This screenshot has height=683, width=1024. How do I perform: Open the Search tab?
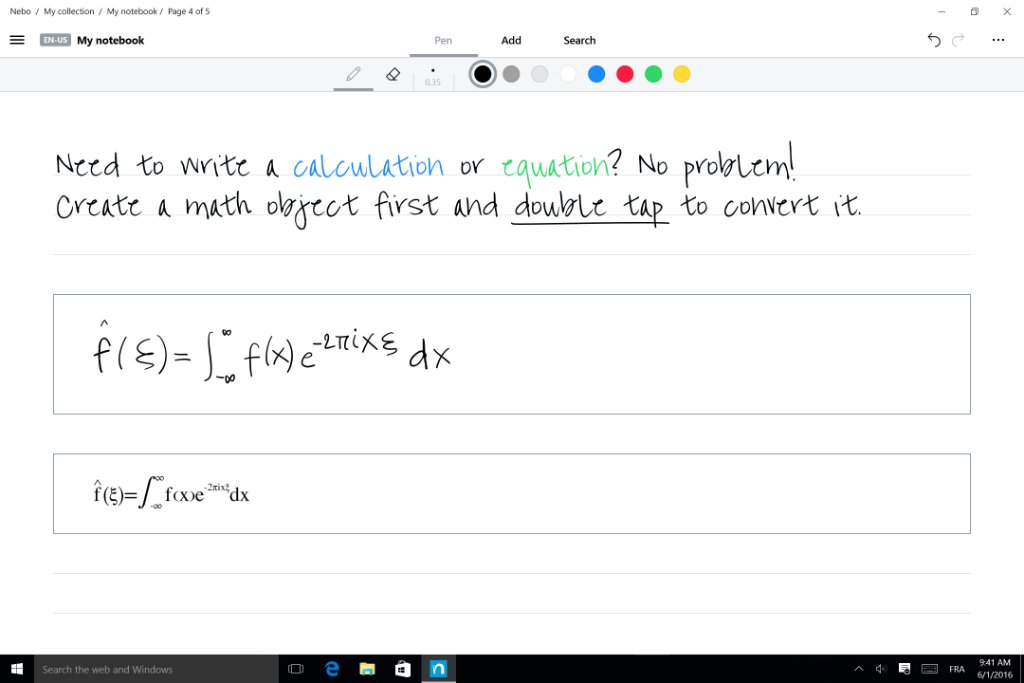point(579,40)
